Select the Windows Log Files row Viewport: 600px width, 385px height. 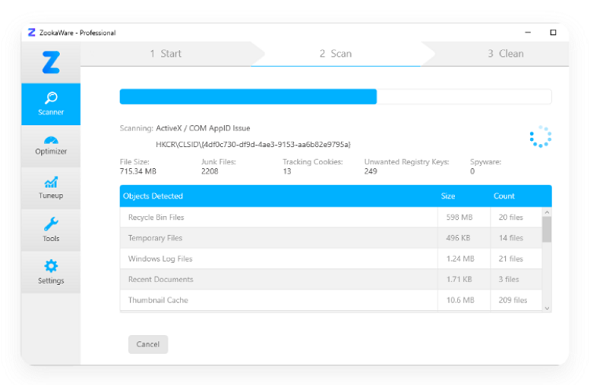click(x=331, y=259)
